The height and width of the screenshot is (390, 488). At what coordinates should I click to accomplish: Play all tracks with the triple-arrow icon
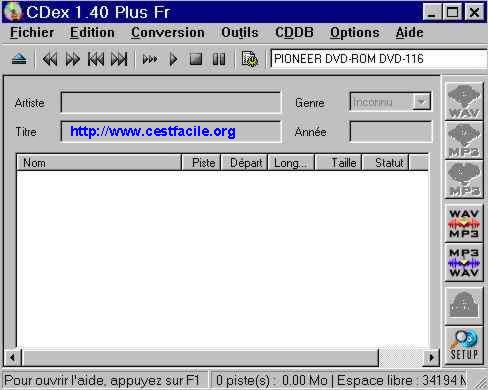[150, 60]
